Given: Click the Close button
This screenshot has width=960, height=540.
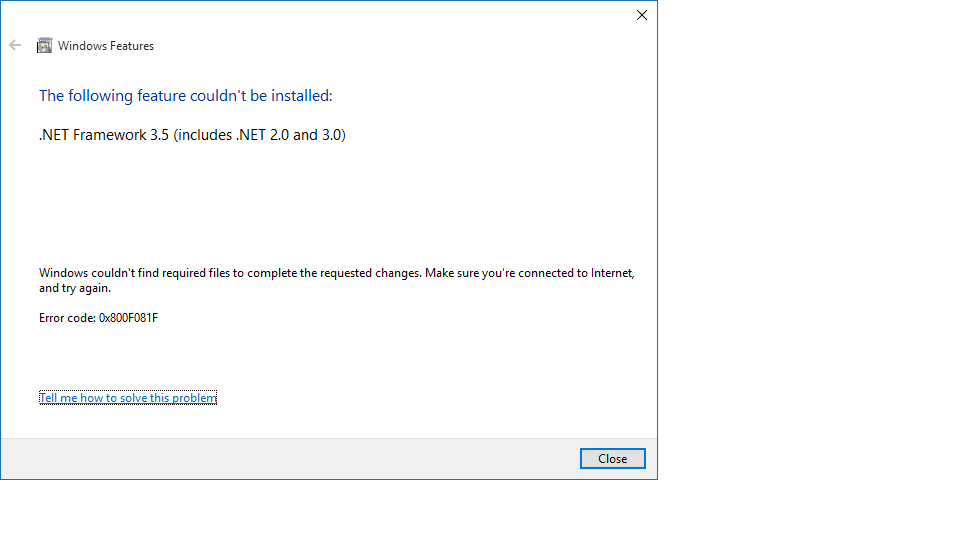Looking at the screenshot, I should point(612,459).
